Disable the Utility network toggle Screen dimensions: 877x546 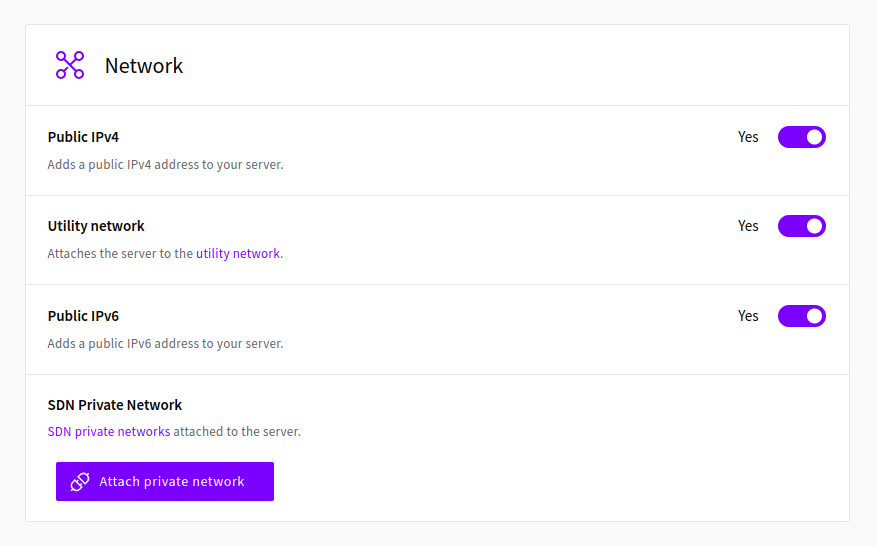(801, 226)
